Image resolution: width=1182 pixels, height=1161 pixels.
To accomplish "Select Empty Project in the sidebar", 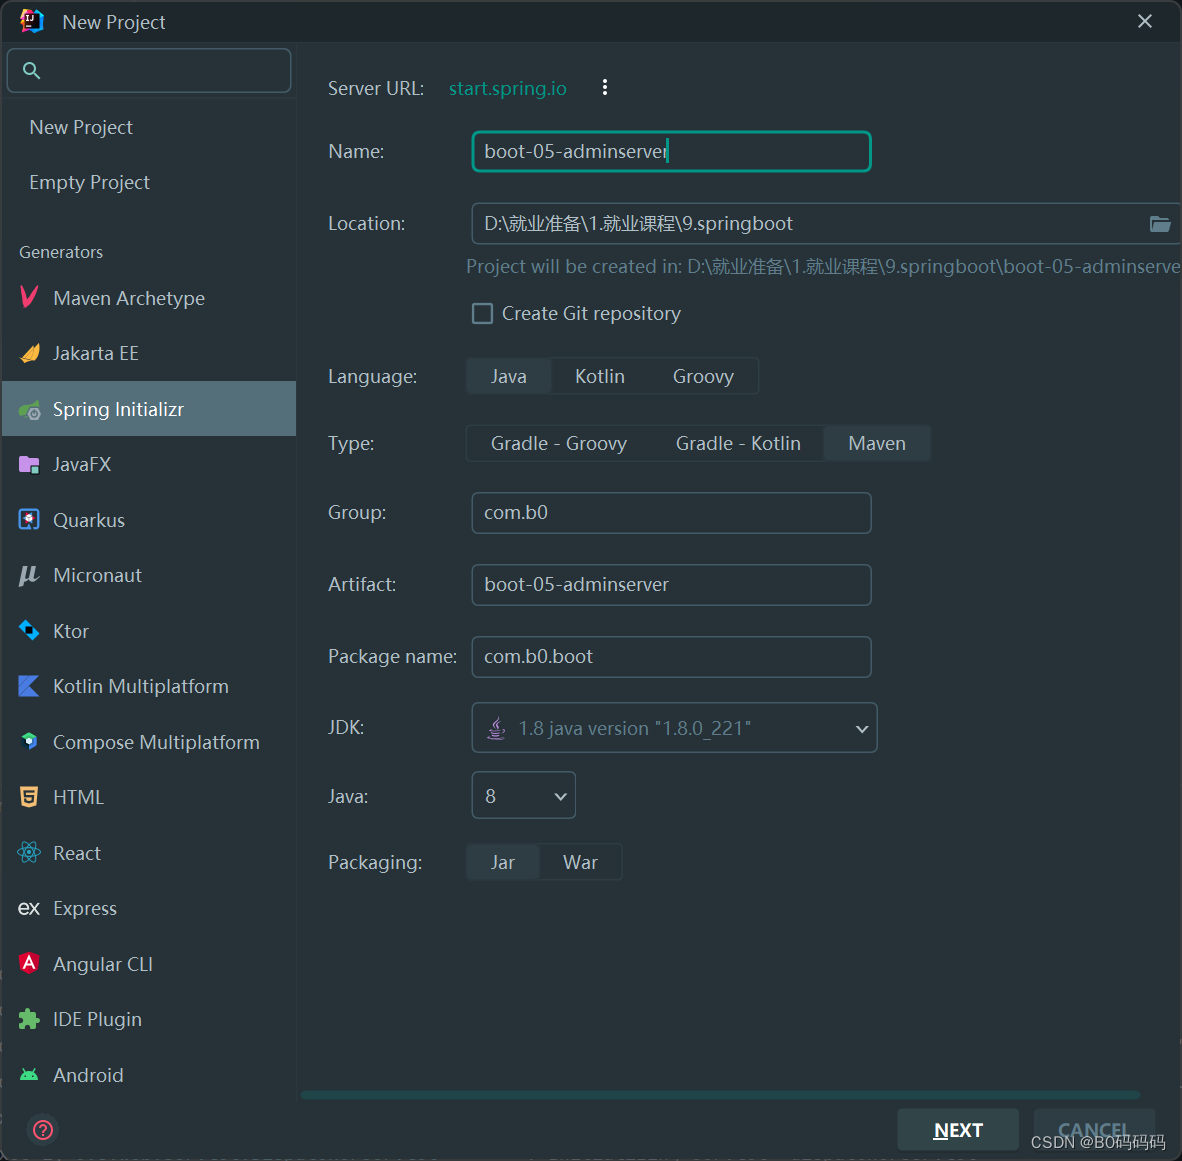I will tap(89, 182).
